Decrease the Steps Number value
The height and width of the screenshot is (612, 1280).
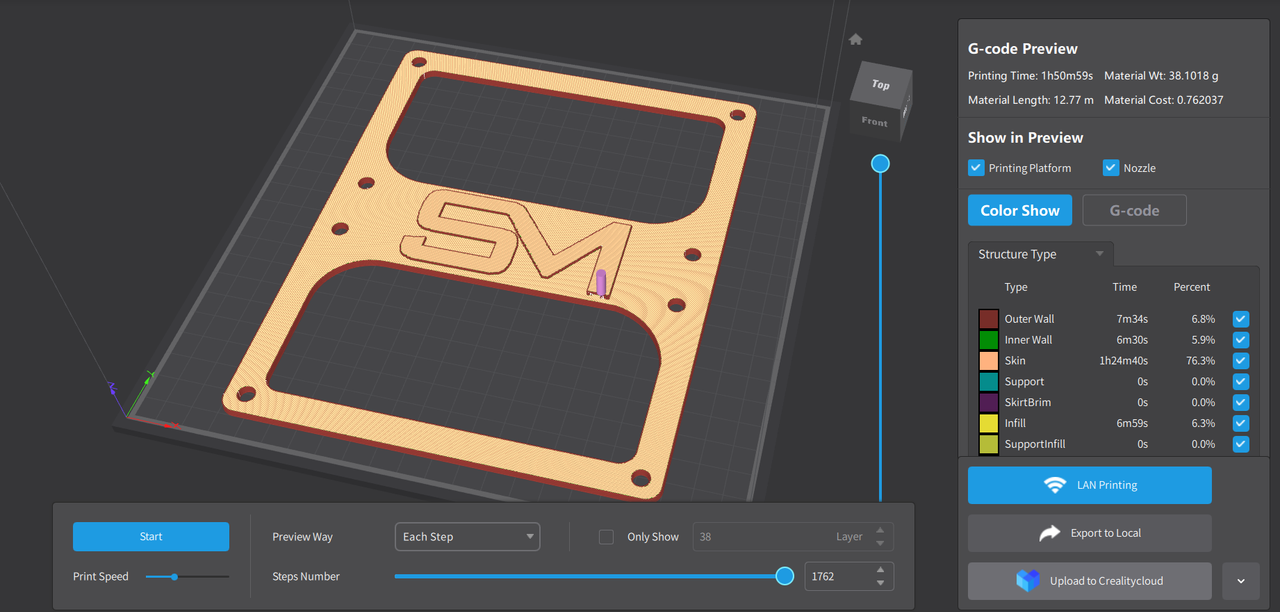coord(880,583)
